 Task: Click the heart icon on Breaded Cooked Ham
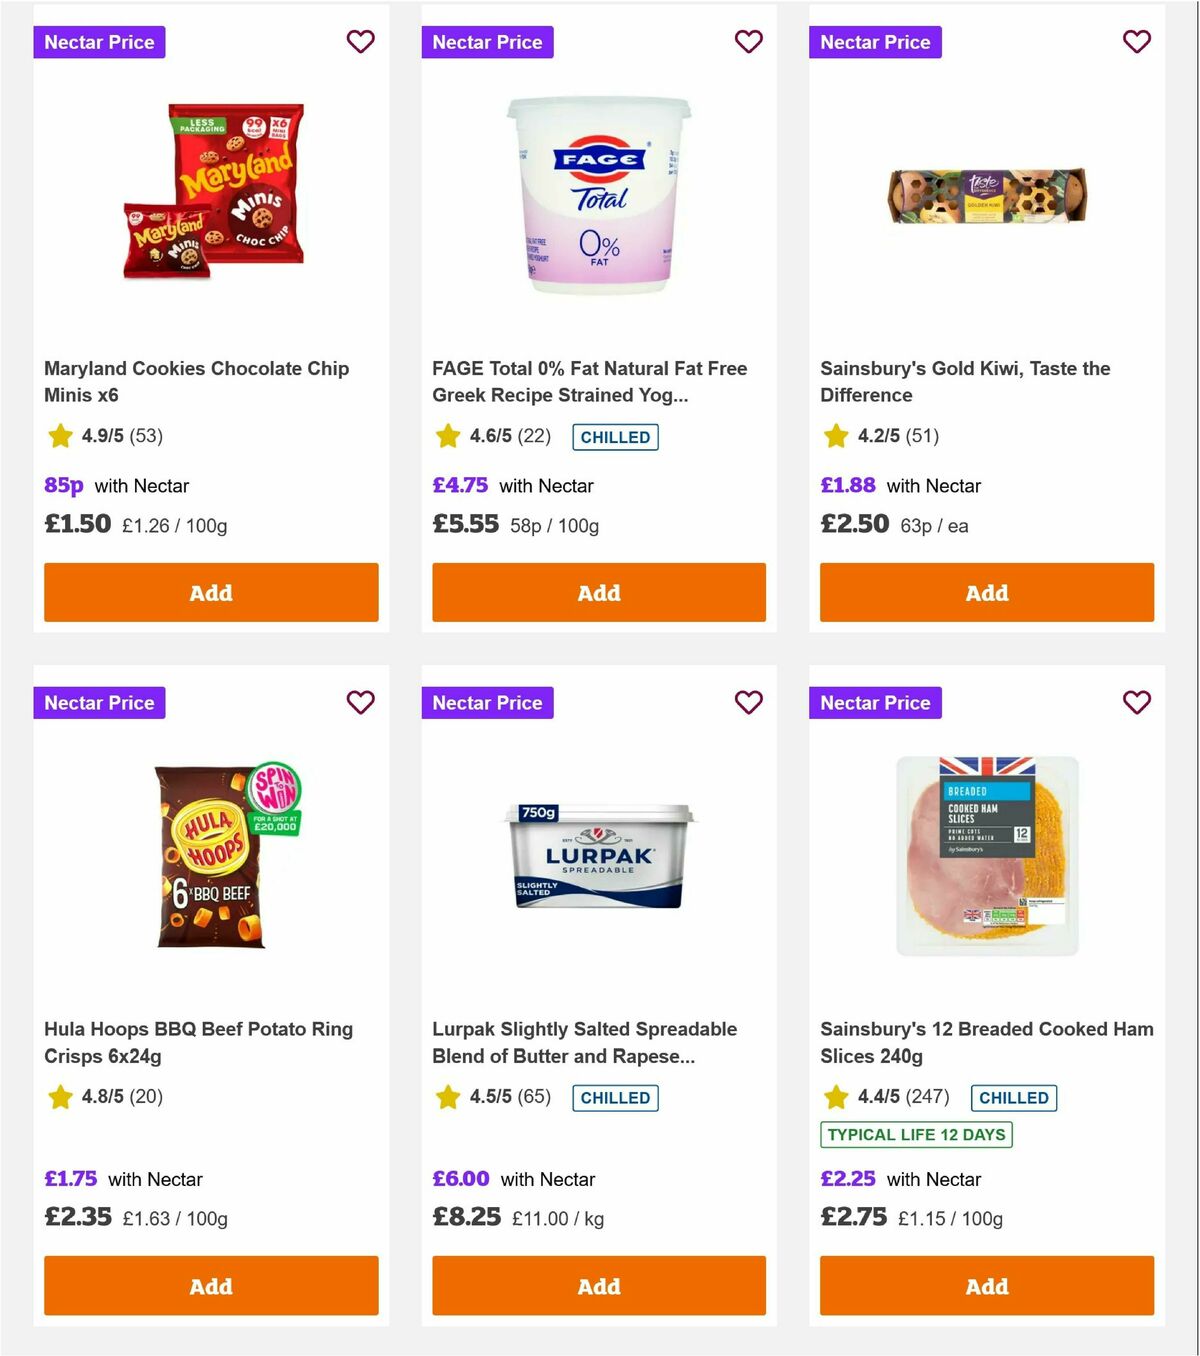[1136, 703]
